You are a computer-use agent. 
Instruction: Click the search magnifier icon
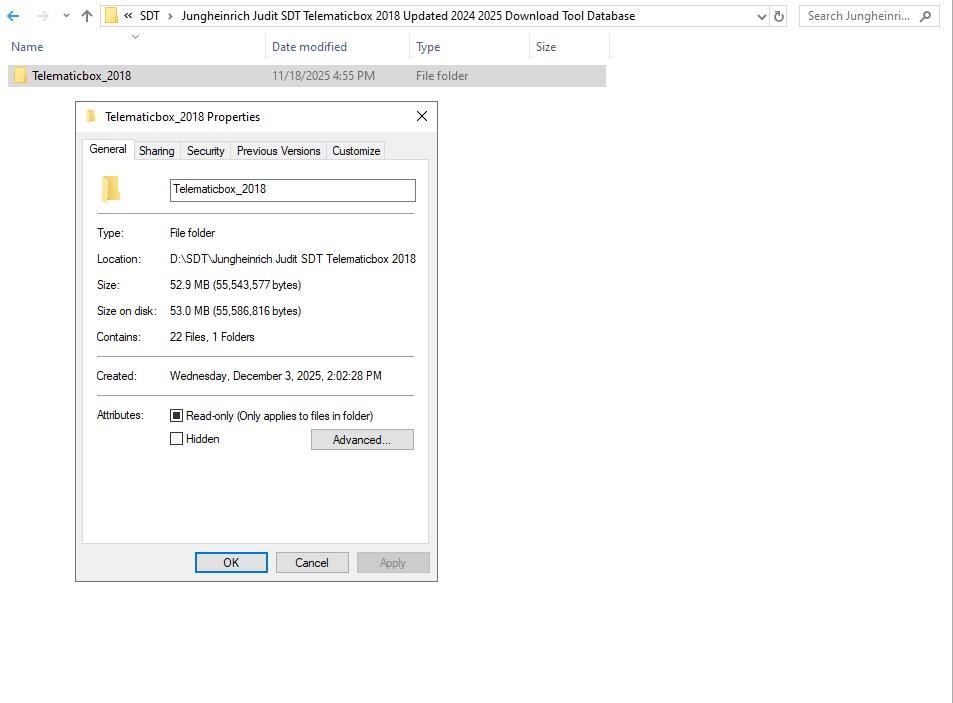point(923,16)
